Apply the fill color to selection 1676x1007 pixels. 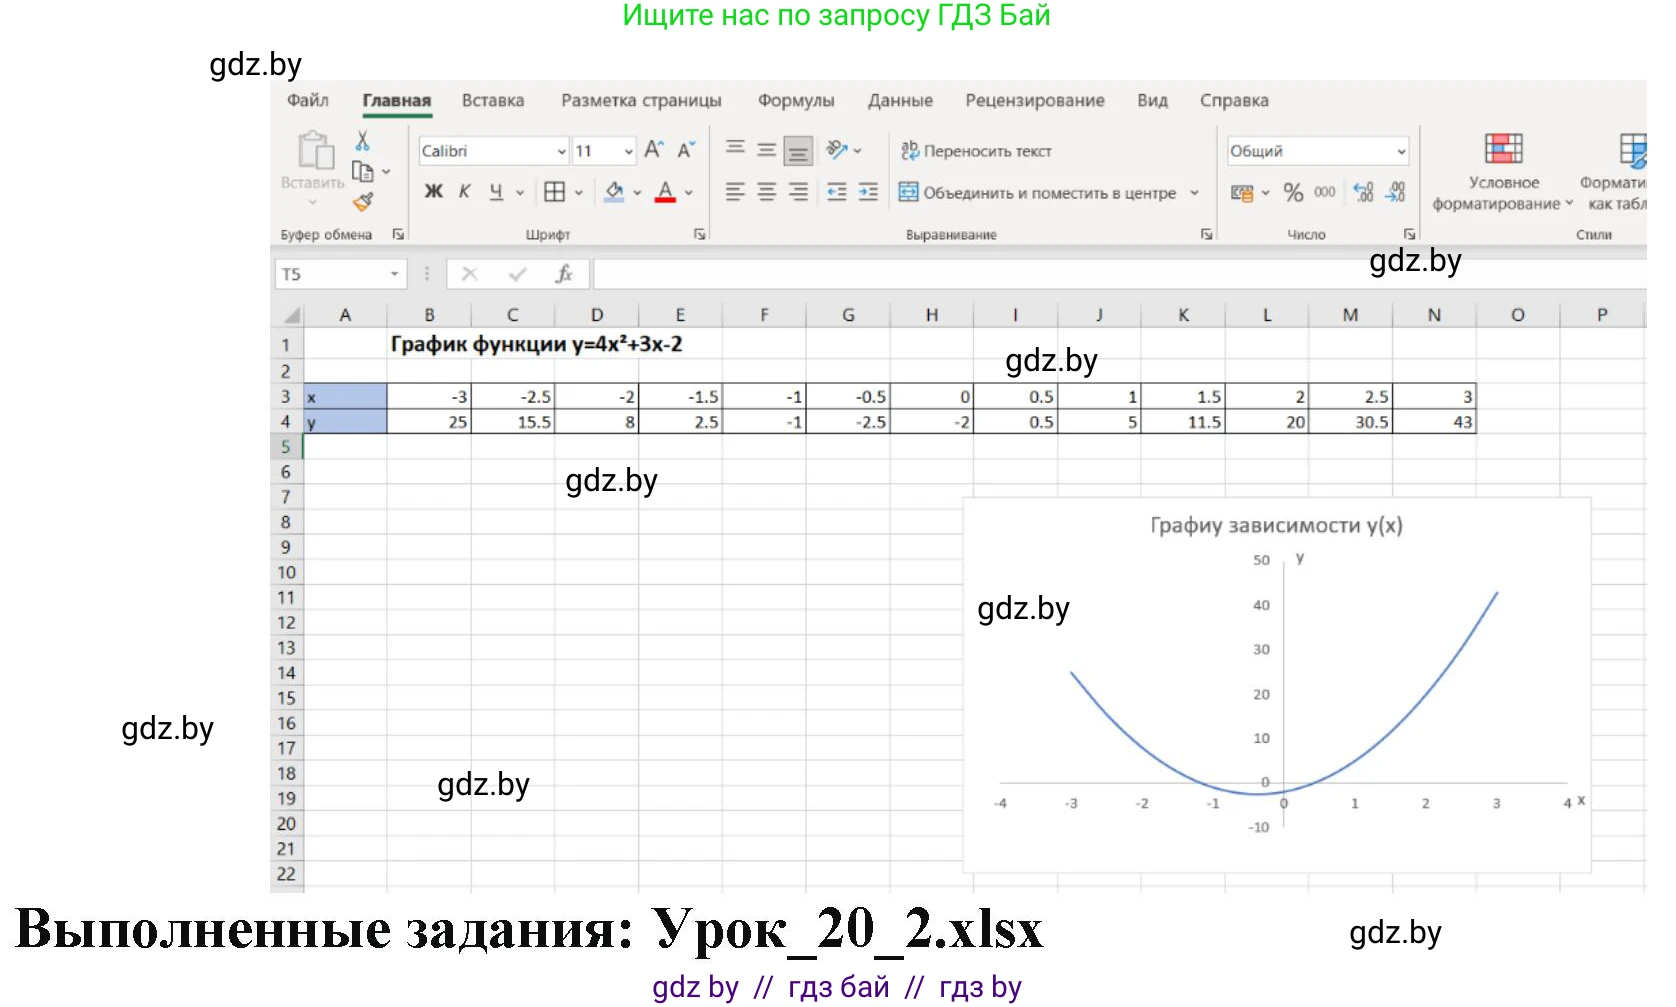pos(613,191)
